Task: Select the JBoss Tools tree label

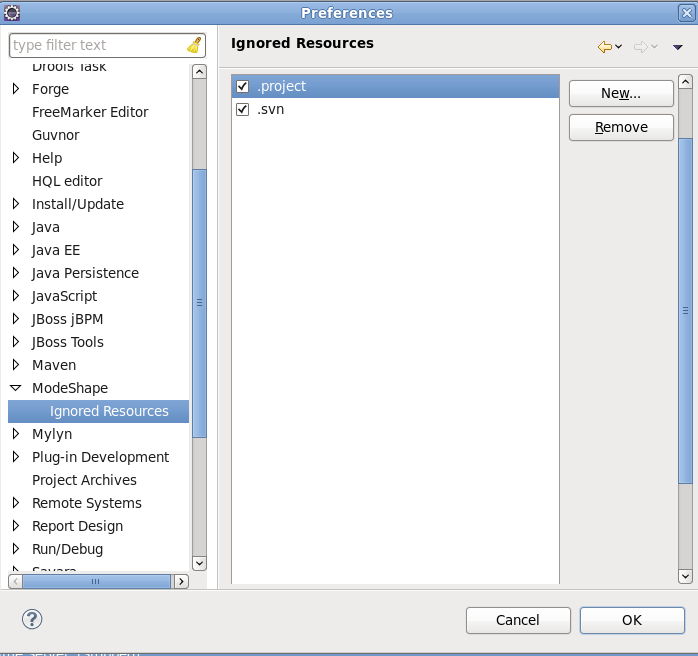Action: click(x=68, y=342)
